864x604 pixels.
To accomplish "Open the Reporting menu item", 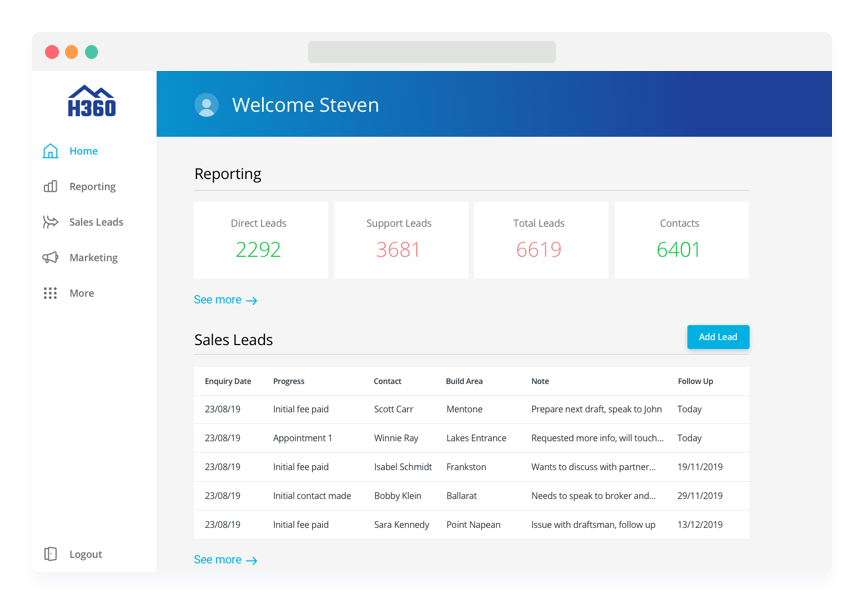I will click(93, 187).
